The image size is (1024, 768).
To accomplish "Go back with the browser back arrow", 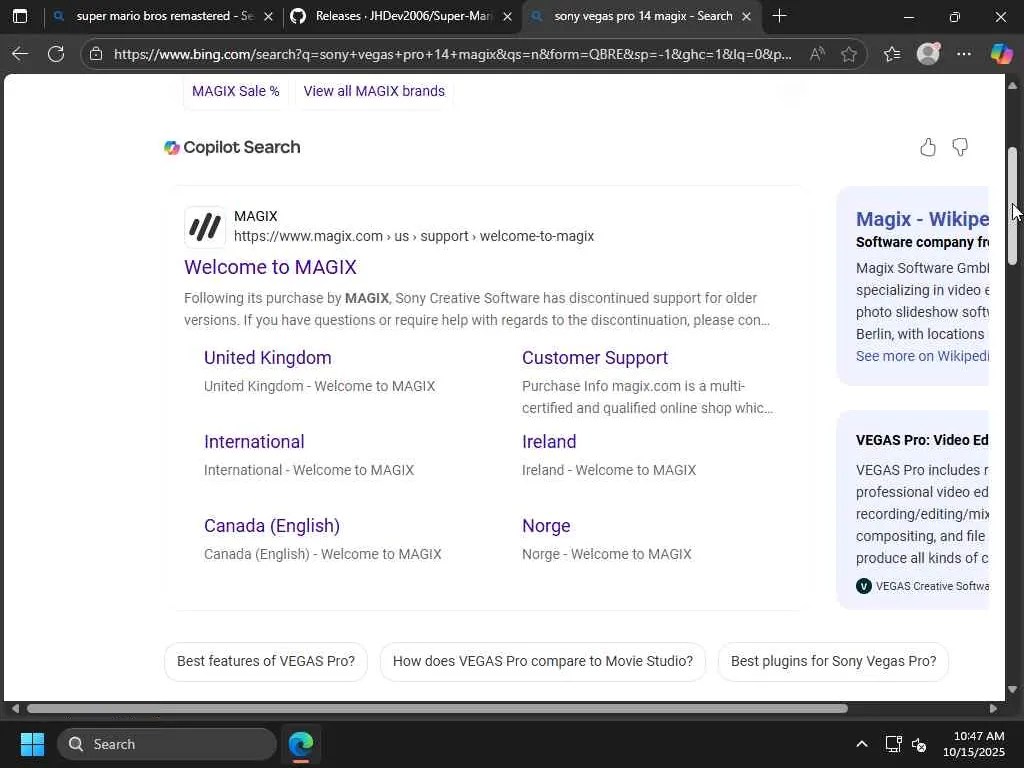I will pyautogui.click(x=20, y=54).
